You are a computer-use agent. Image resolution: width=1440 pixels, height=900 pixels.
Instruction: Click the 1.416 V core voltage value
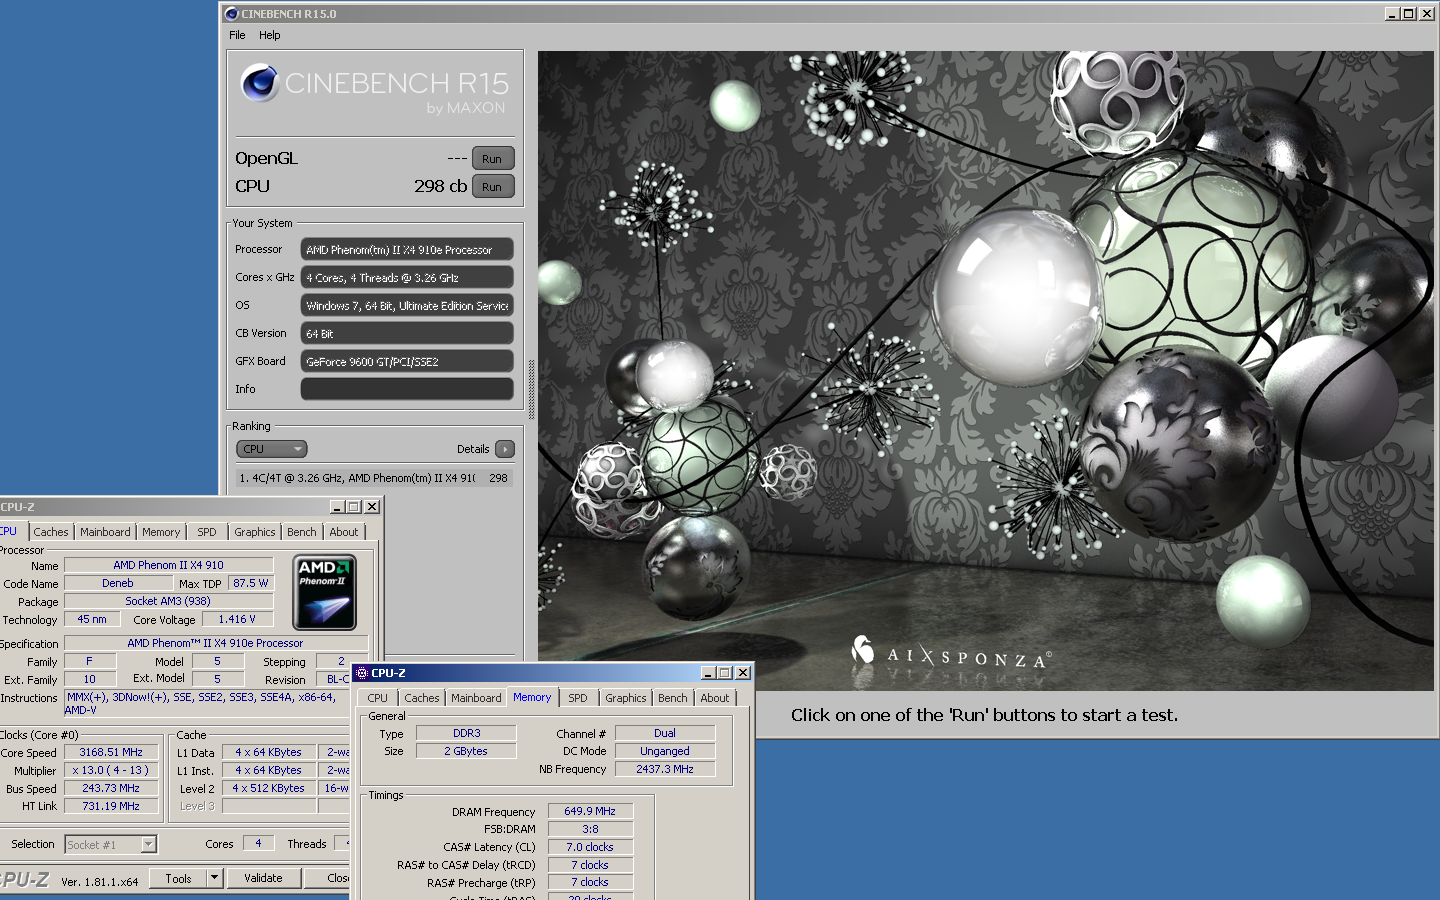(237, 619)
